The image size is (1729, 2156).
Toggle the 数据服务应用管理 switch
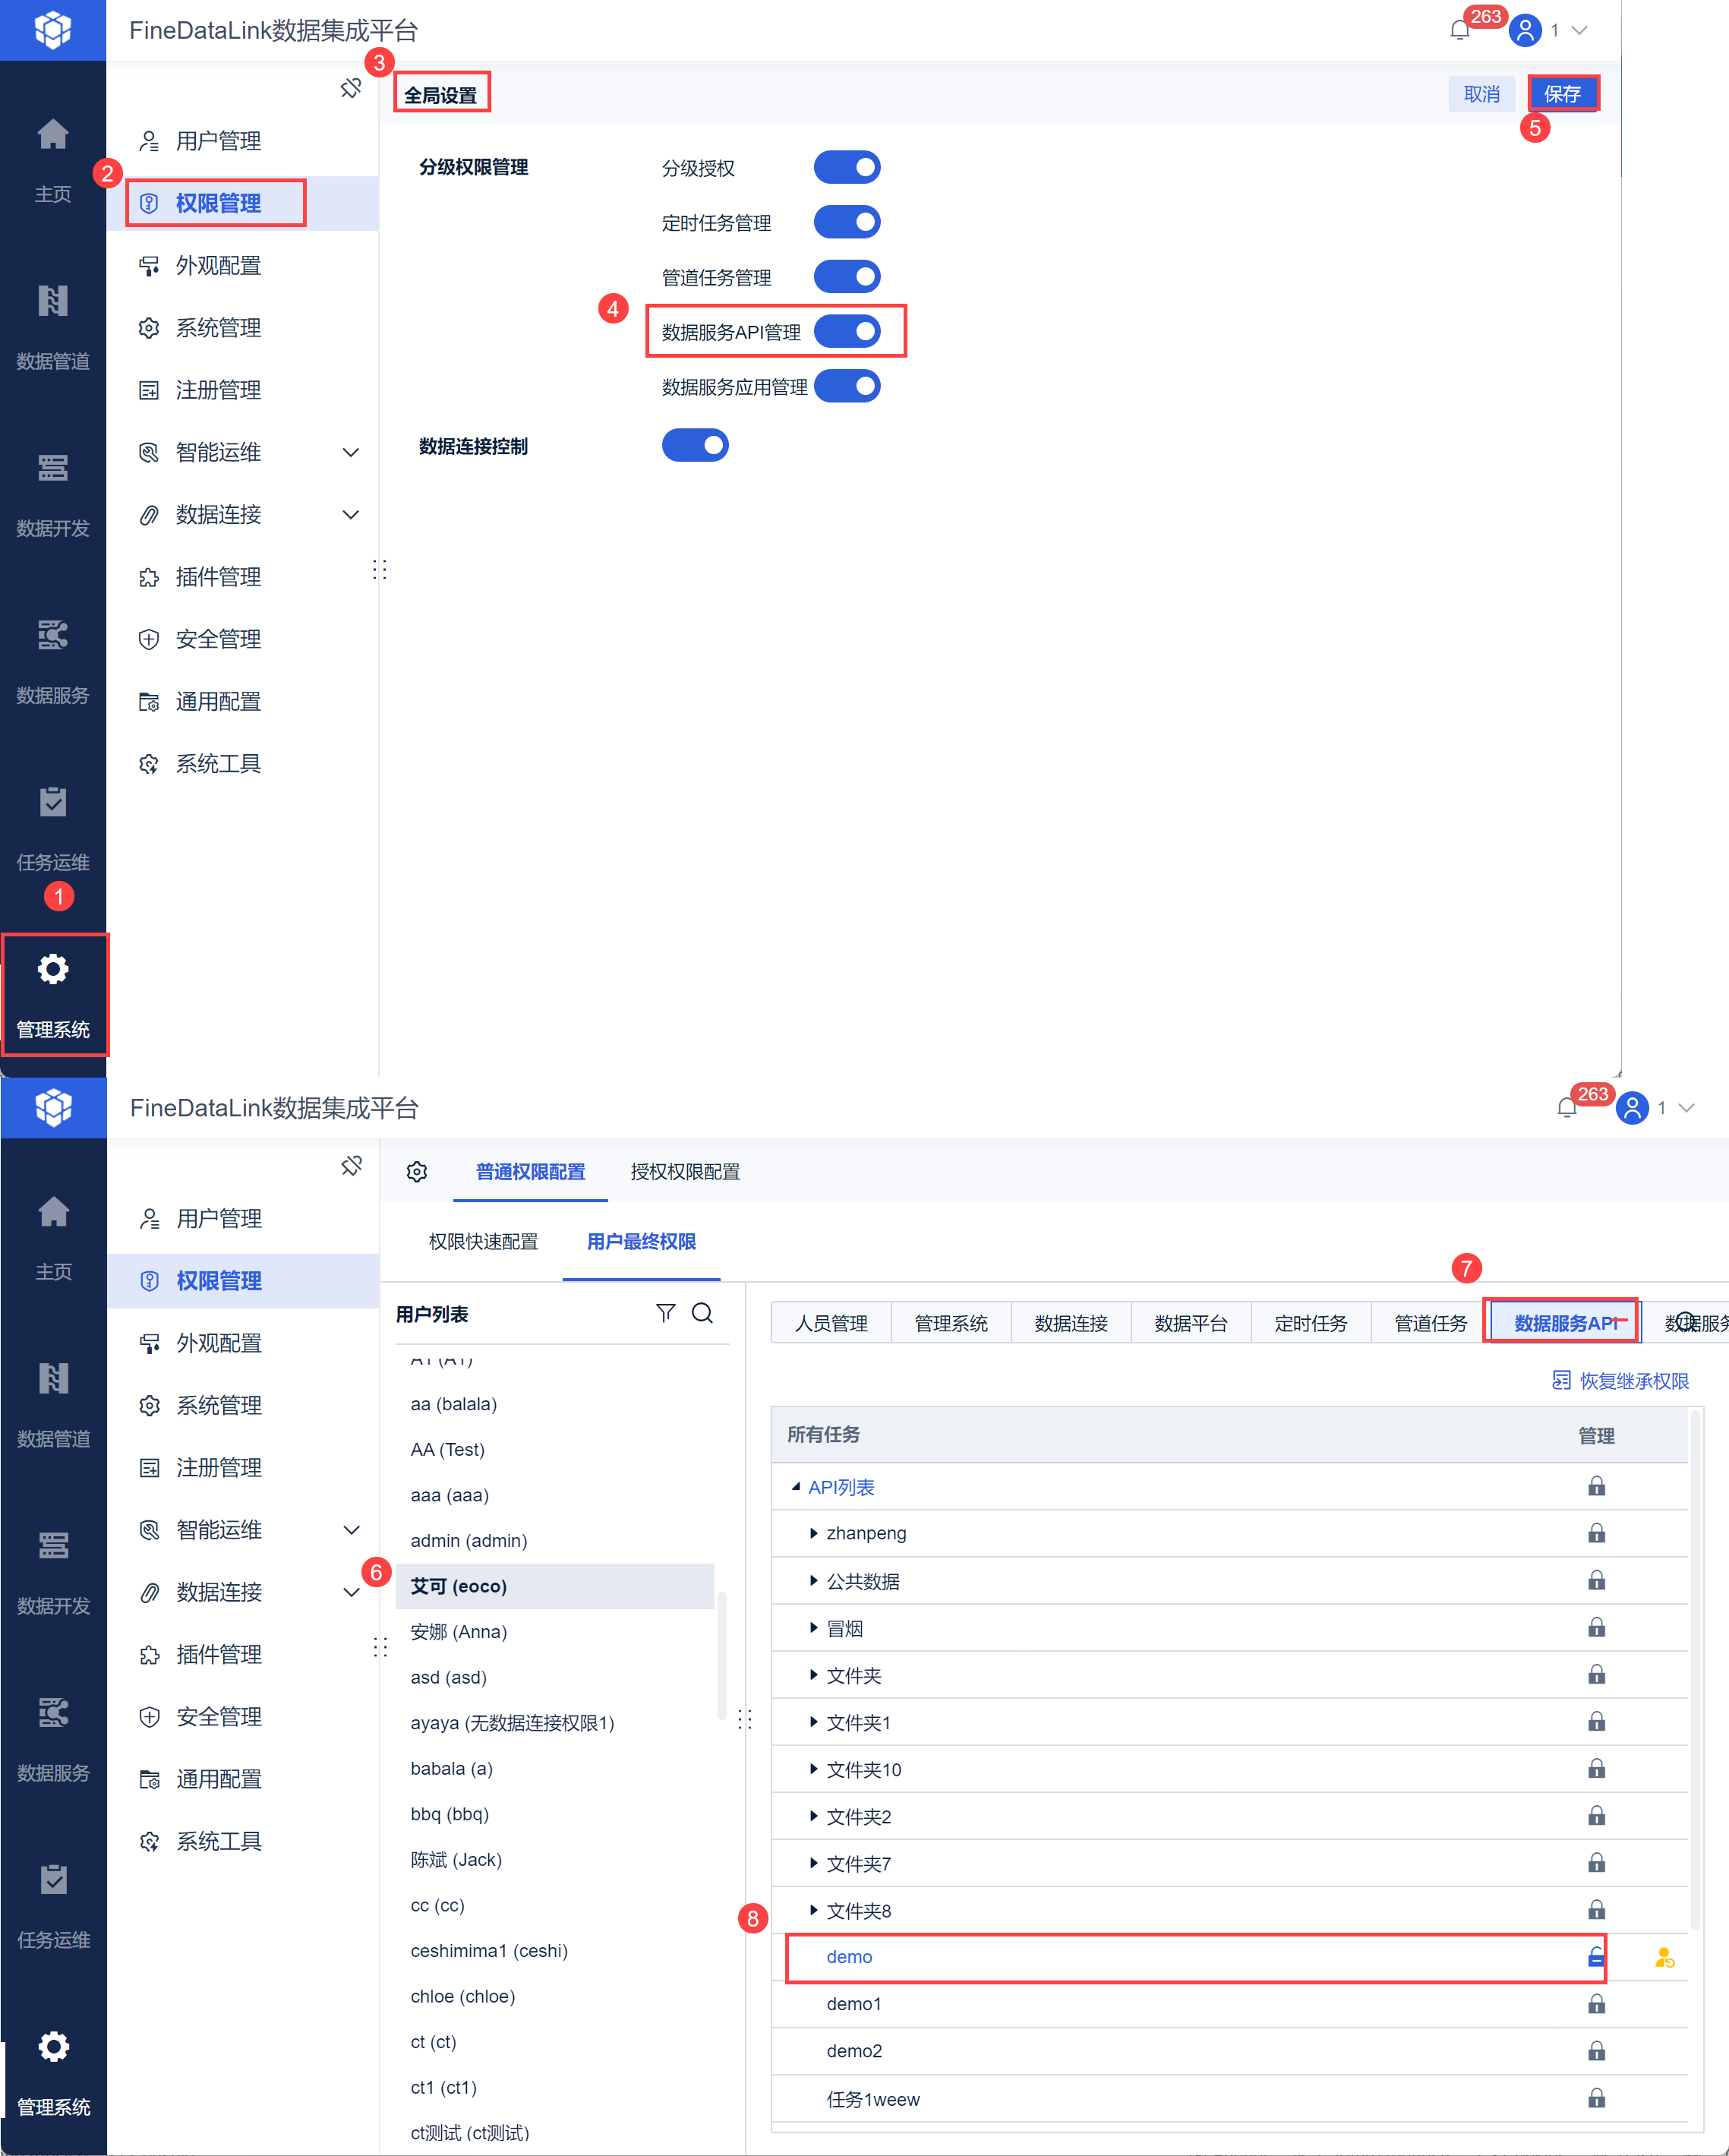tap(847, 386)
